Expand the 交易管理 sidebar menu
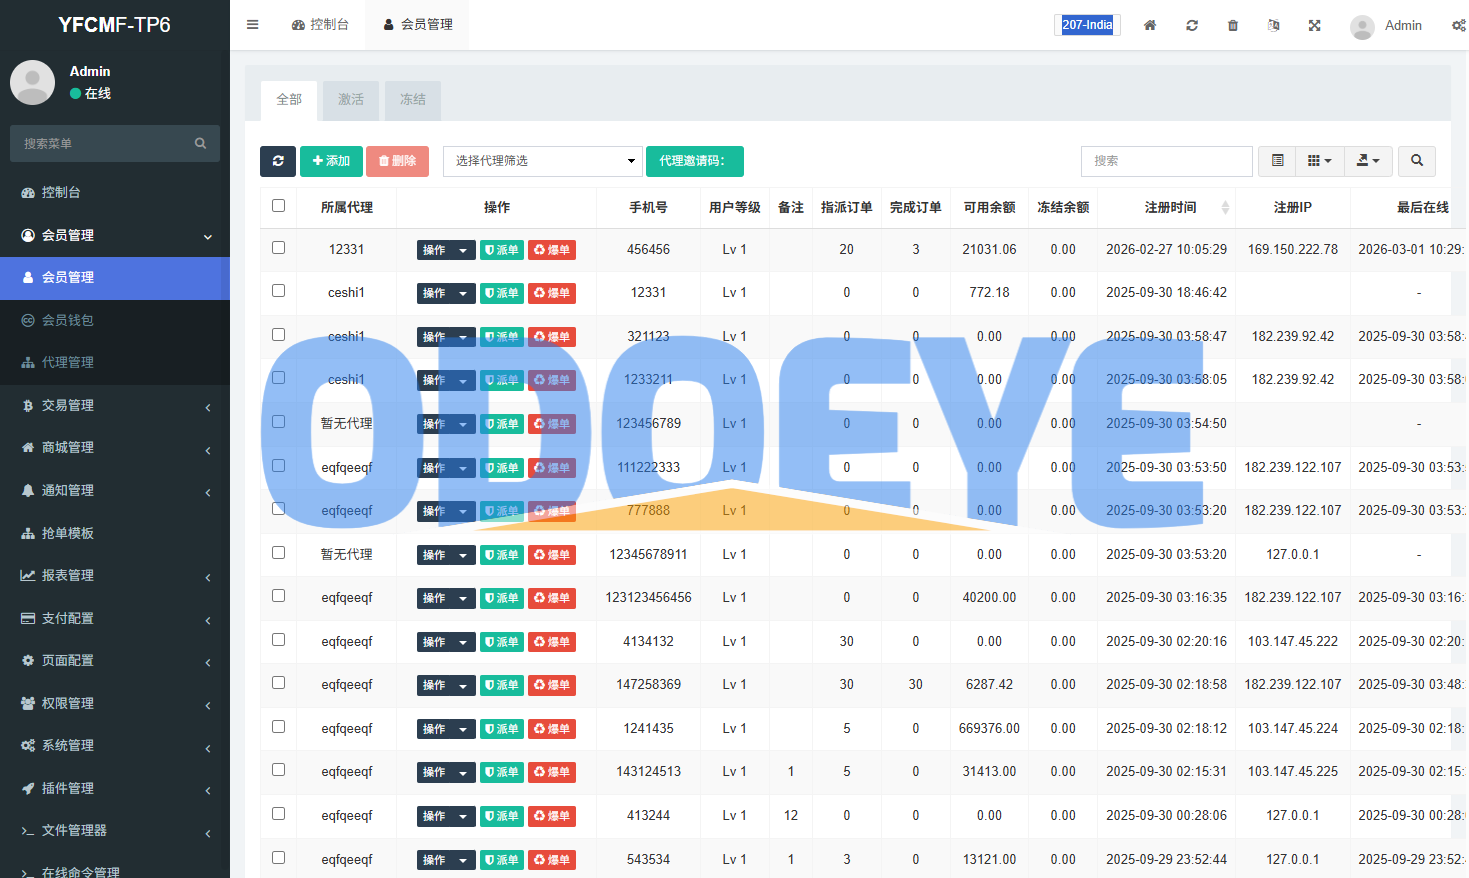Image resolution: width=1469 pixels, height=878 pixels. tap(115, 405)
